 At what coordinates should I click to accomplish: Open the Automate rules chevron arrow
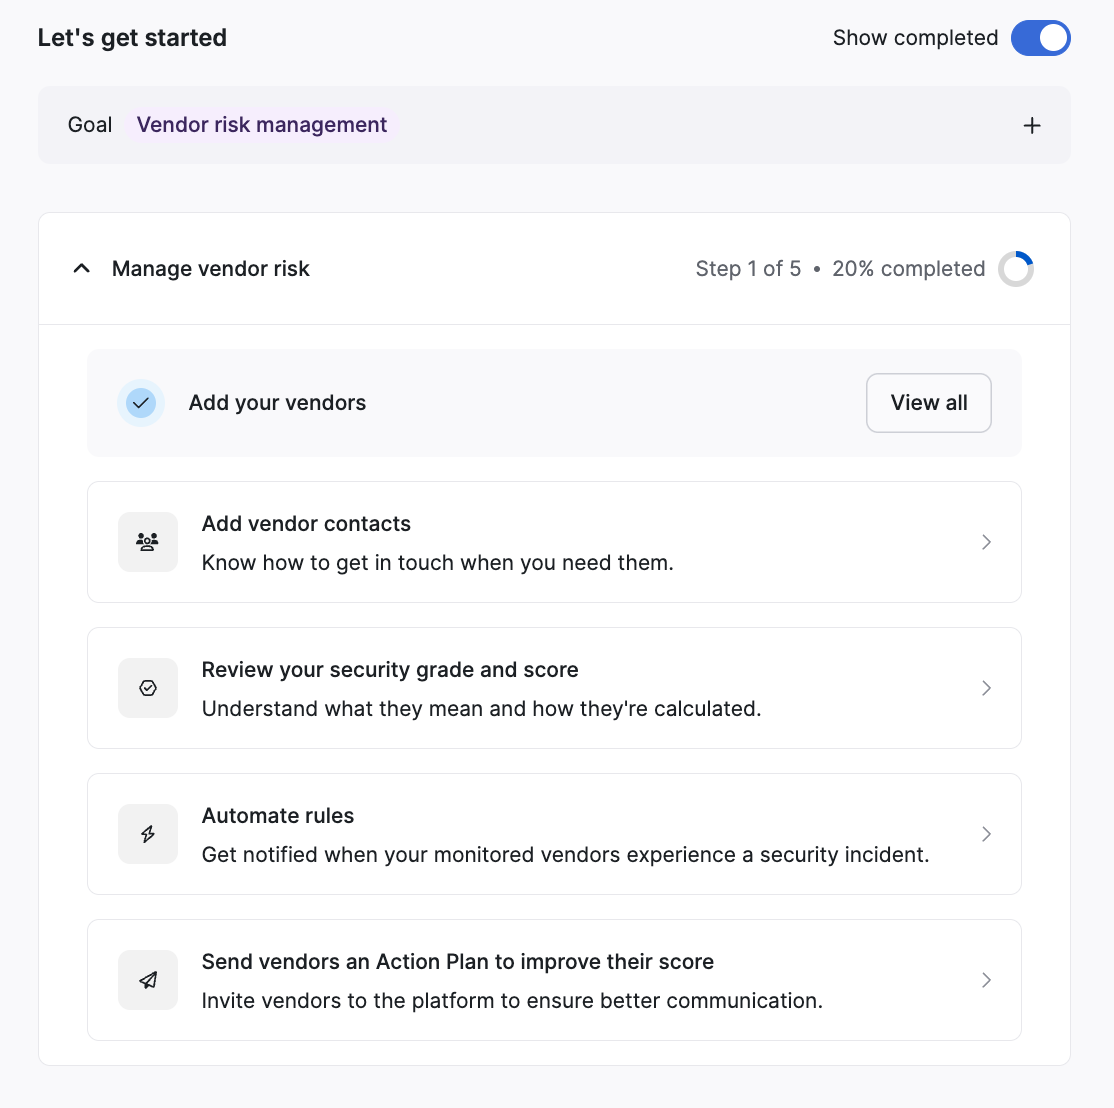(x=986, y=834)
